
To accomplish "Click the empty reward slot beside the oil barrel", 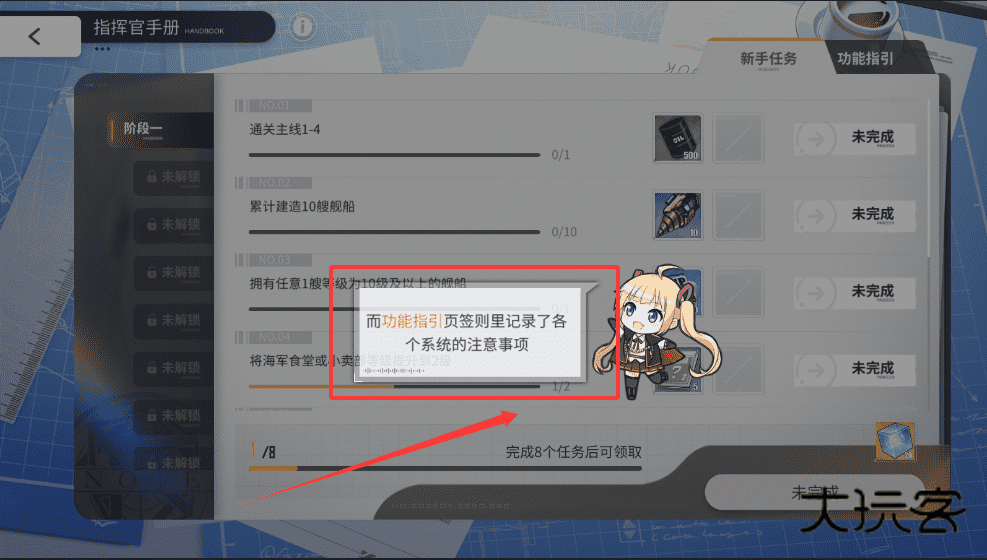I will click(738, 138).
